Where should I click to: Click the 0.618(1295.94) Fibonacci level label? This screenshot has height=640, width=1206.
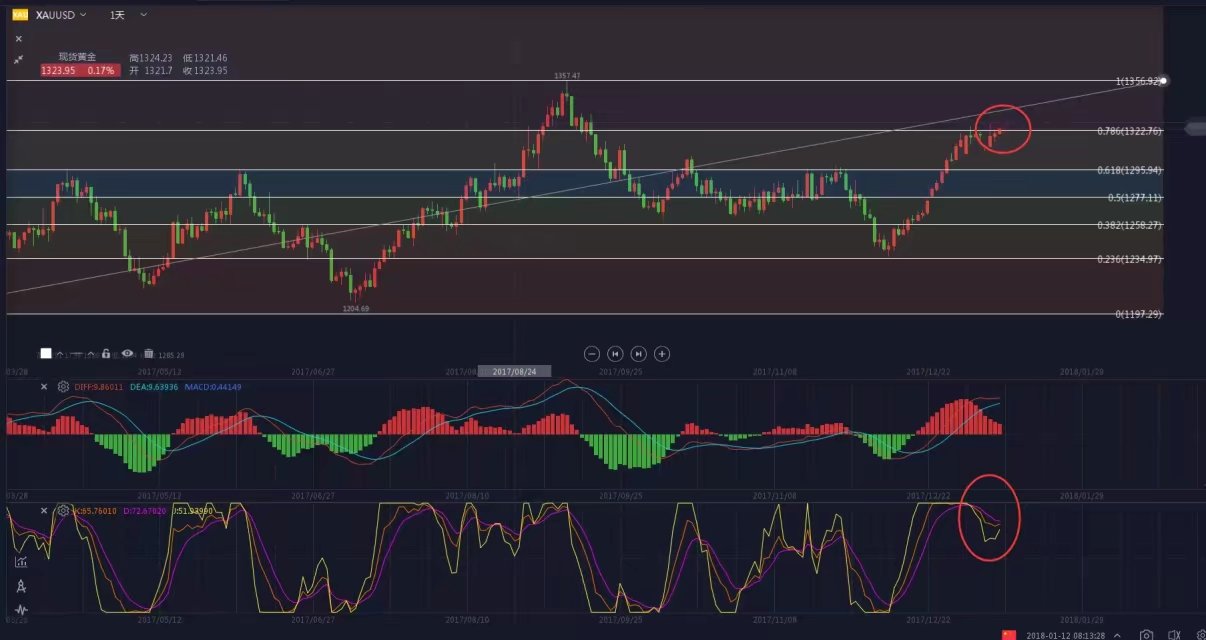[1129, 170]
